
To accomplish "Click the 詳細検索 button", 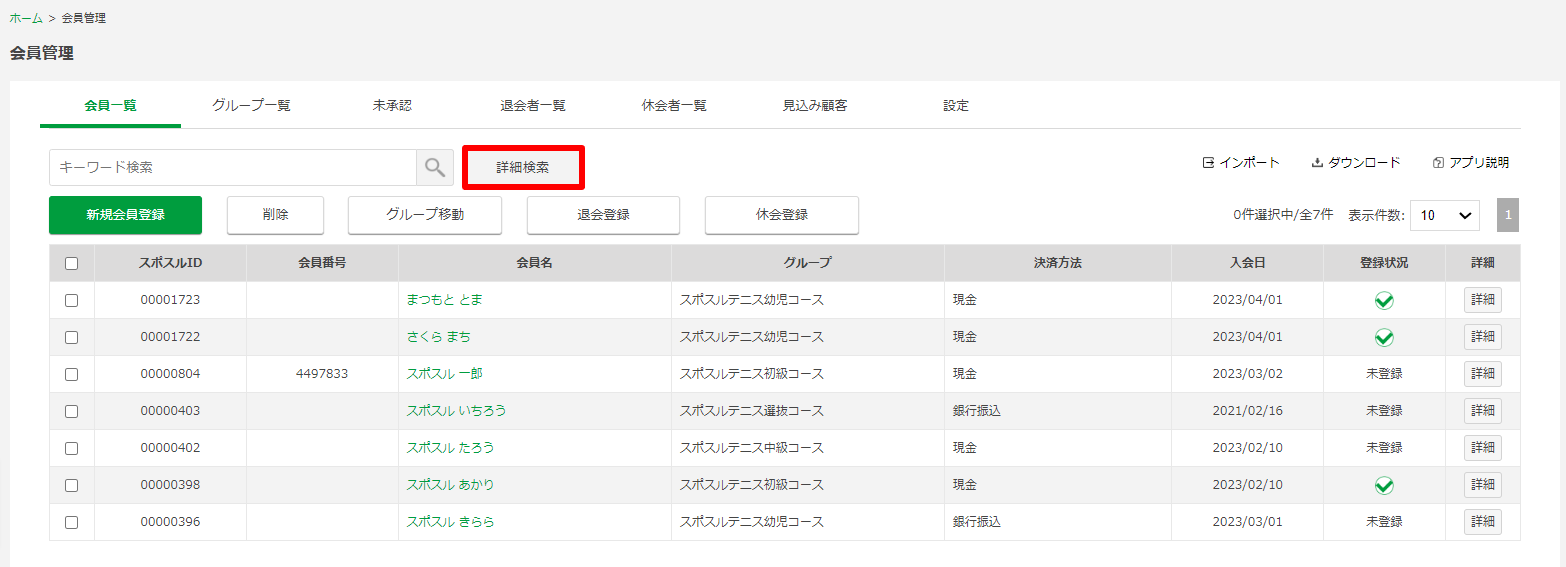I will pos(523,167).
